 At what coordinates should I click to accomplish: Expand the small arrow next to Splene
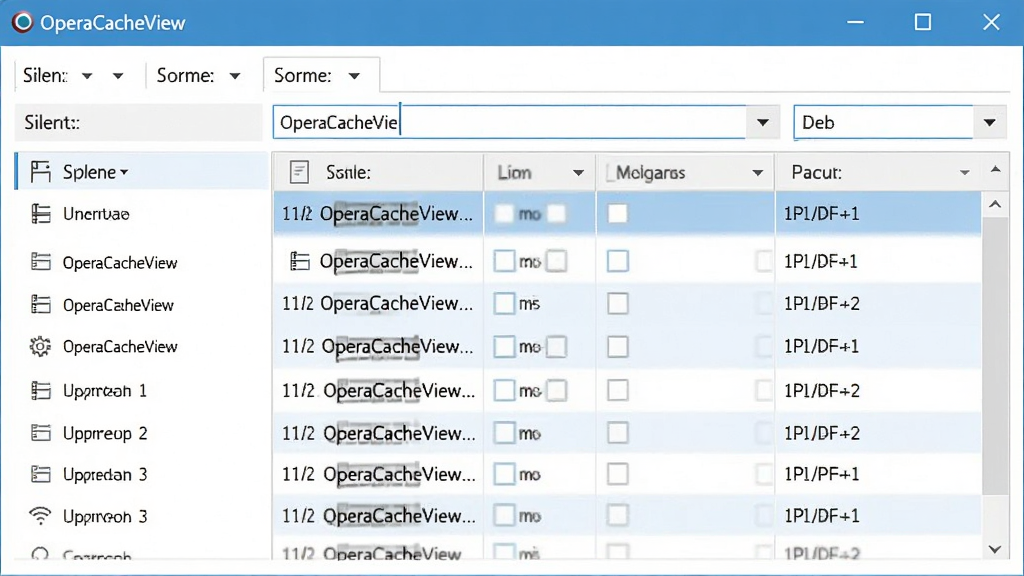coord(124,172)
